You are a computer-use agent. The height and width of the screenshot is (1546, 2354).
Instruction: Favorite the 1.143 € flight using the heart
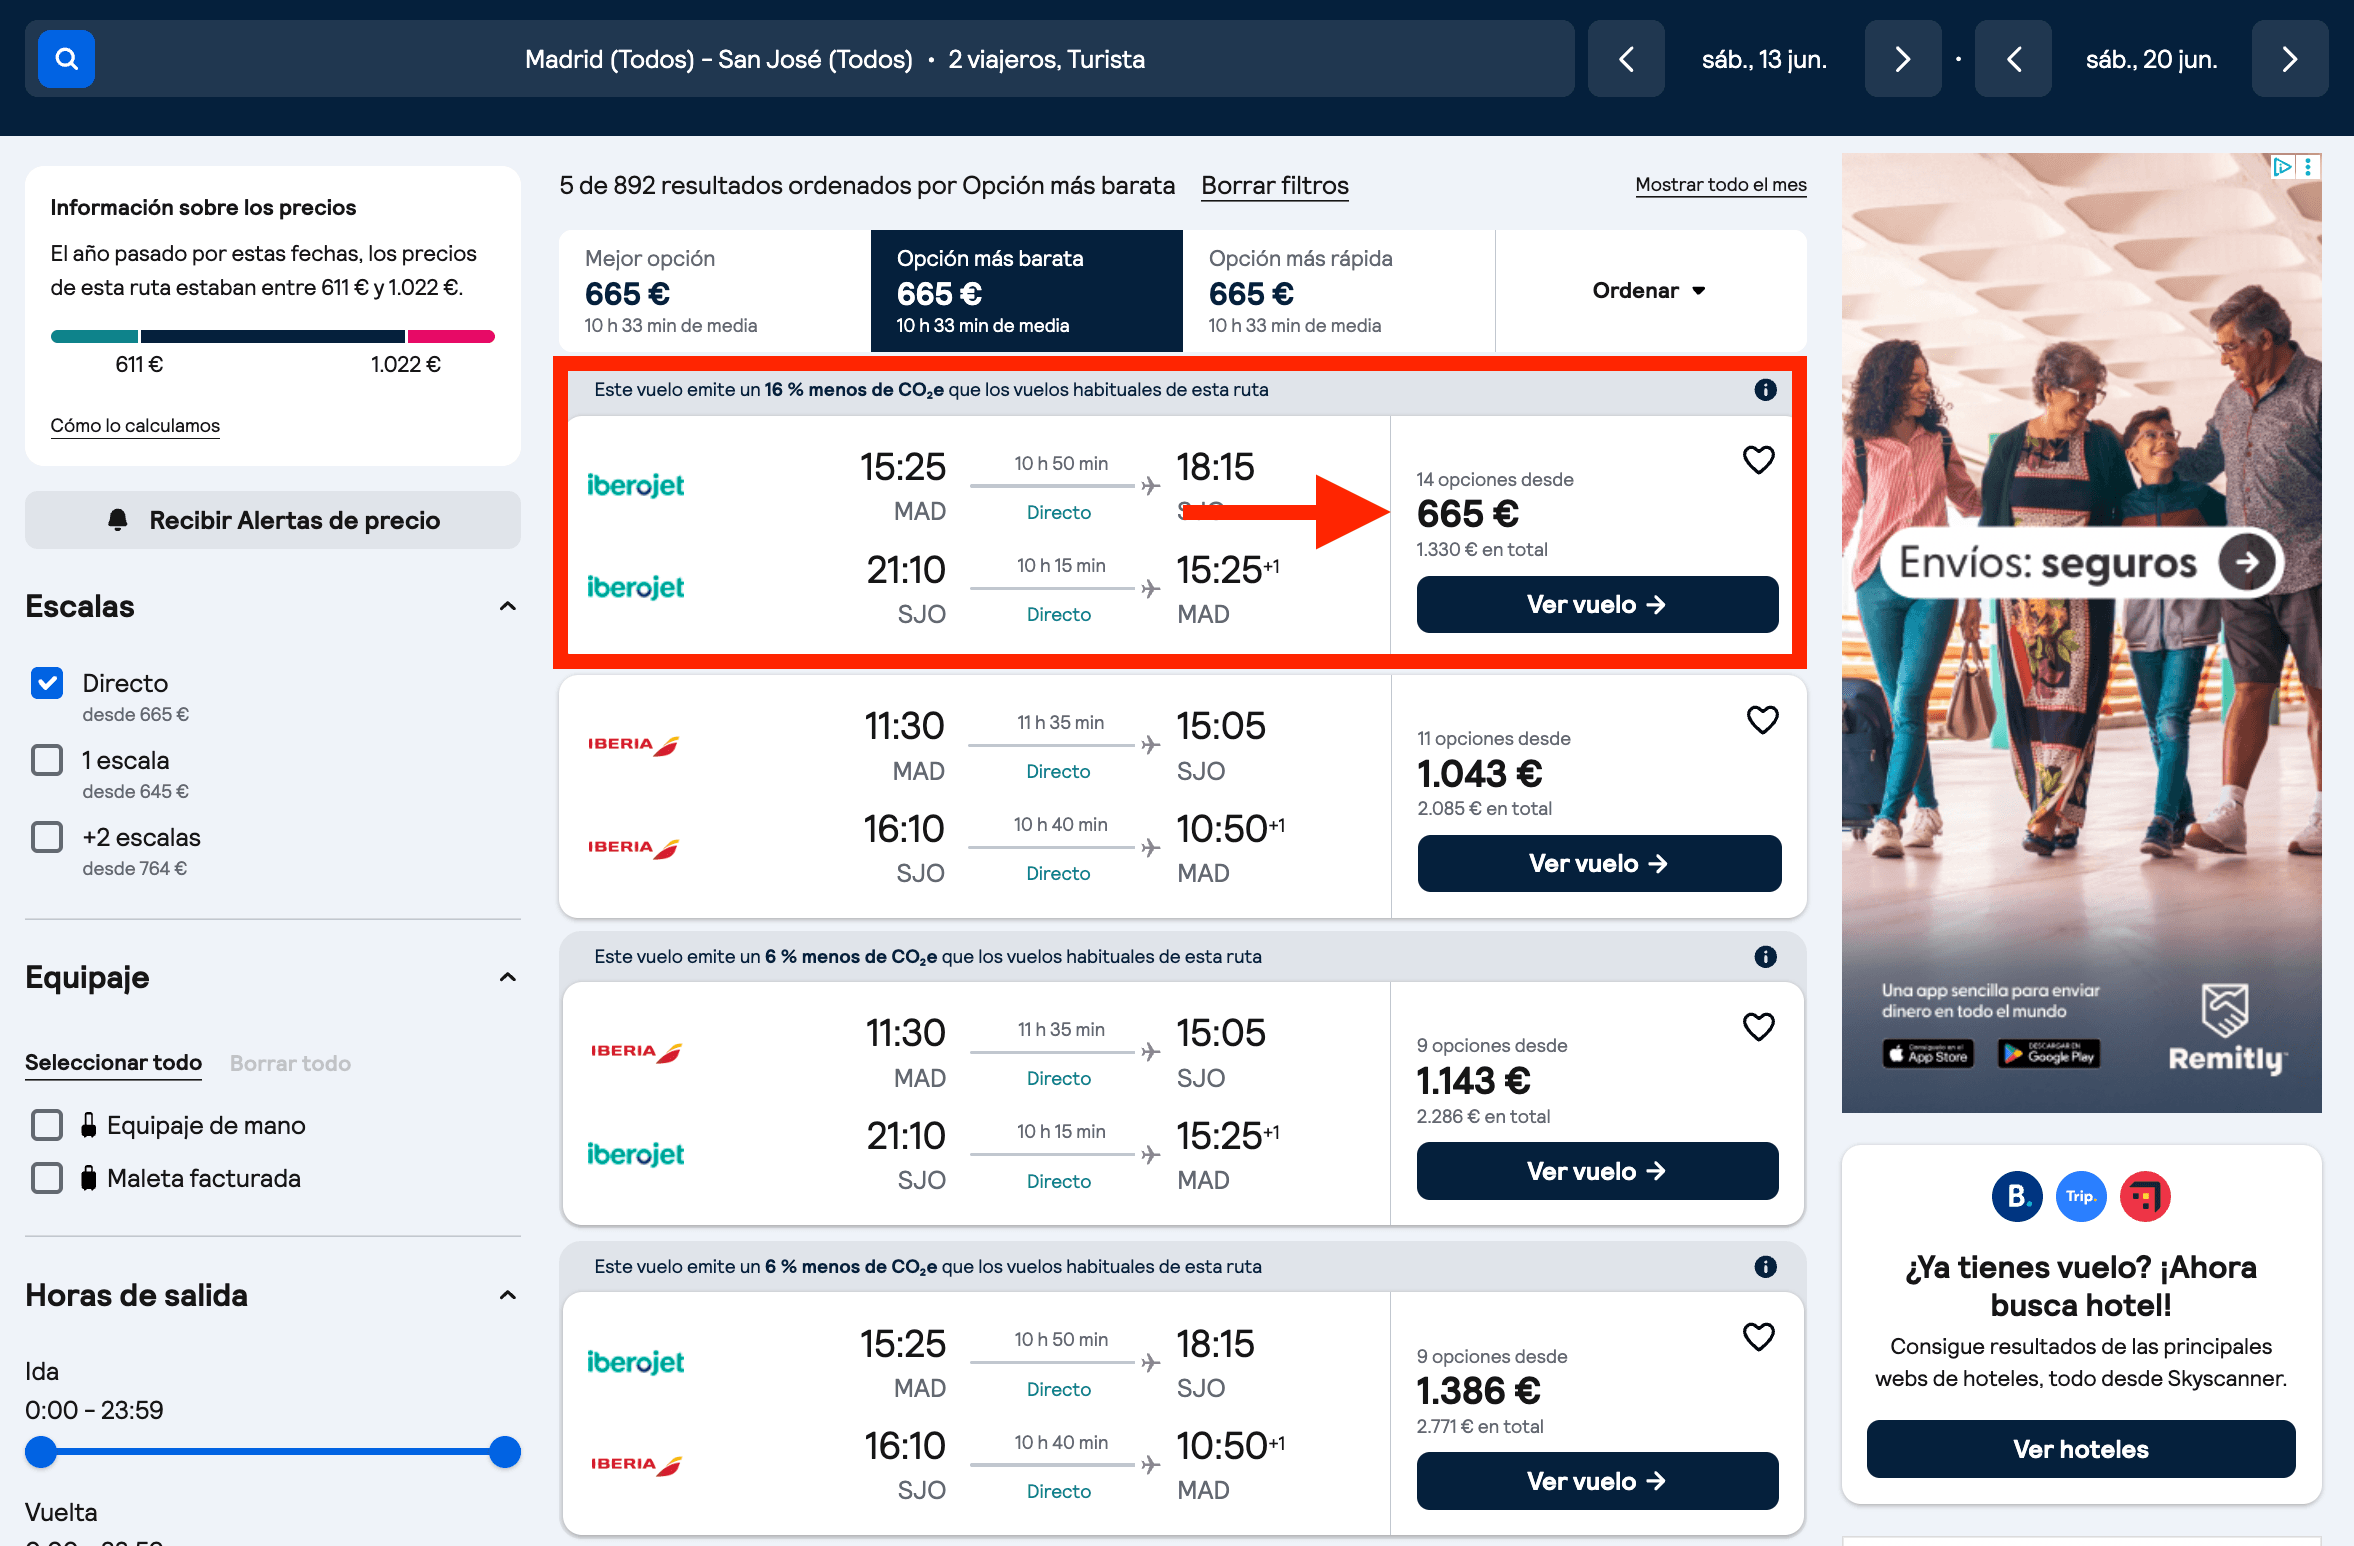[1758, 1026]
